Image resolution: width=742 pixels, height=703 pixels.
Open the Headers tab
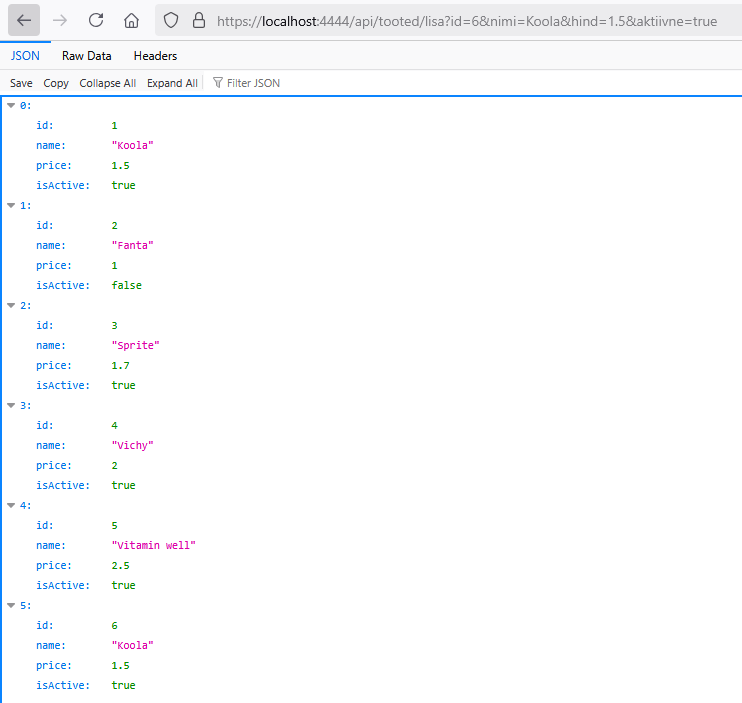click(155, 56)
